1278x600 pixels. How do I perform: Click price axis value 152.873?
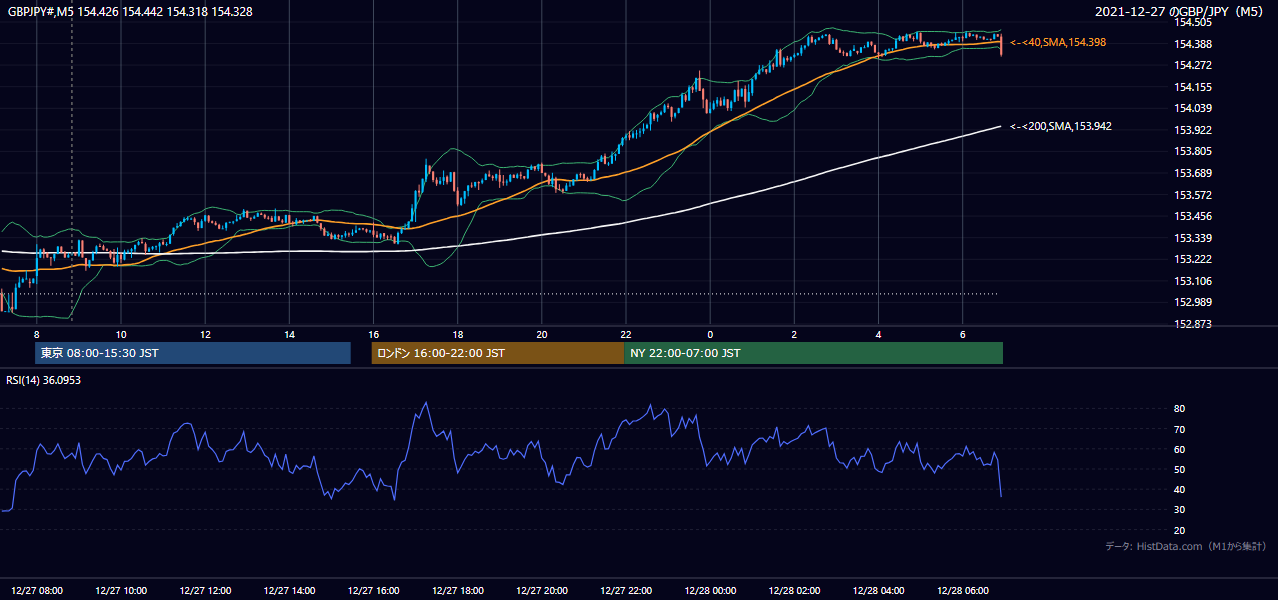(1192, 324)
